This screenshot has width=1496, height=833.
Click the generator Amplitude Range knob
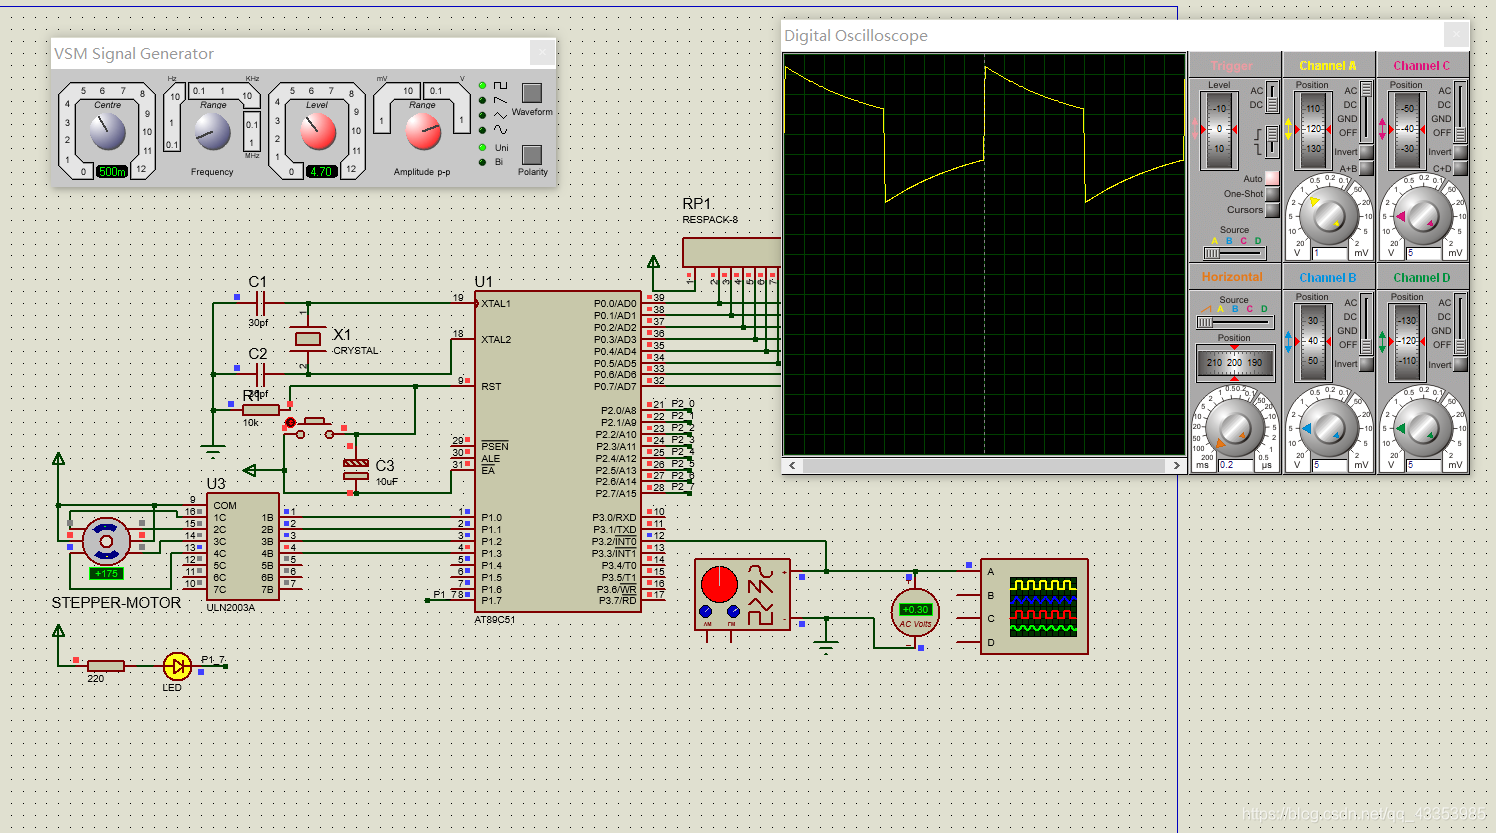(x=423, y=131)
